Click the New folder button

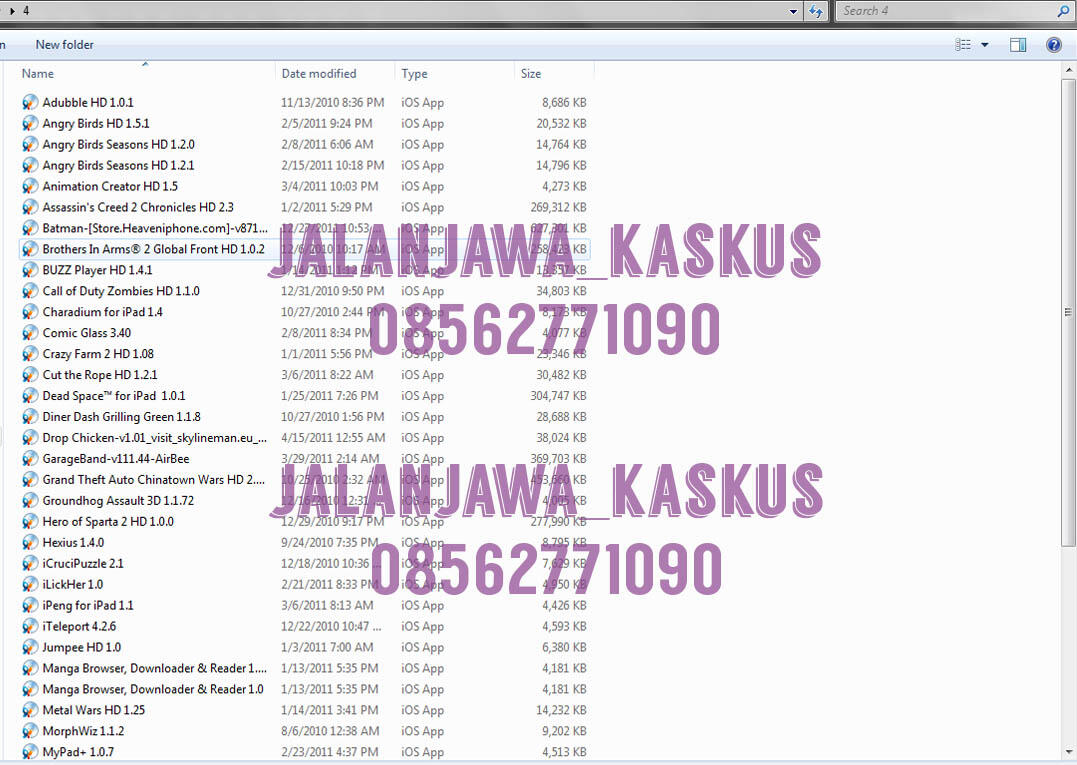point(65,45)
